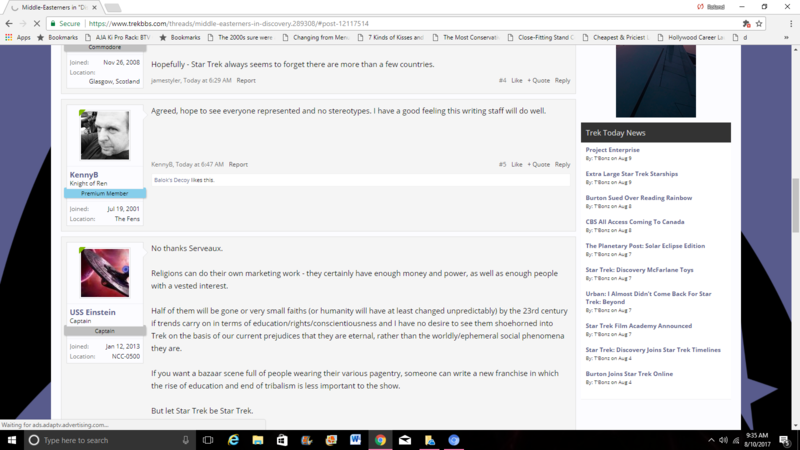Open USS Einstein's profile name
Screen dimensions: 800x450
point(92,312)
